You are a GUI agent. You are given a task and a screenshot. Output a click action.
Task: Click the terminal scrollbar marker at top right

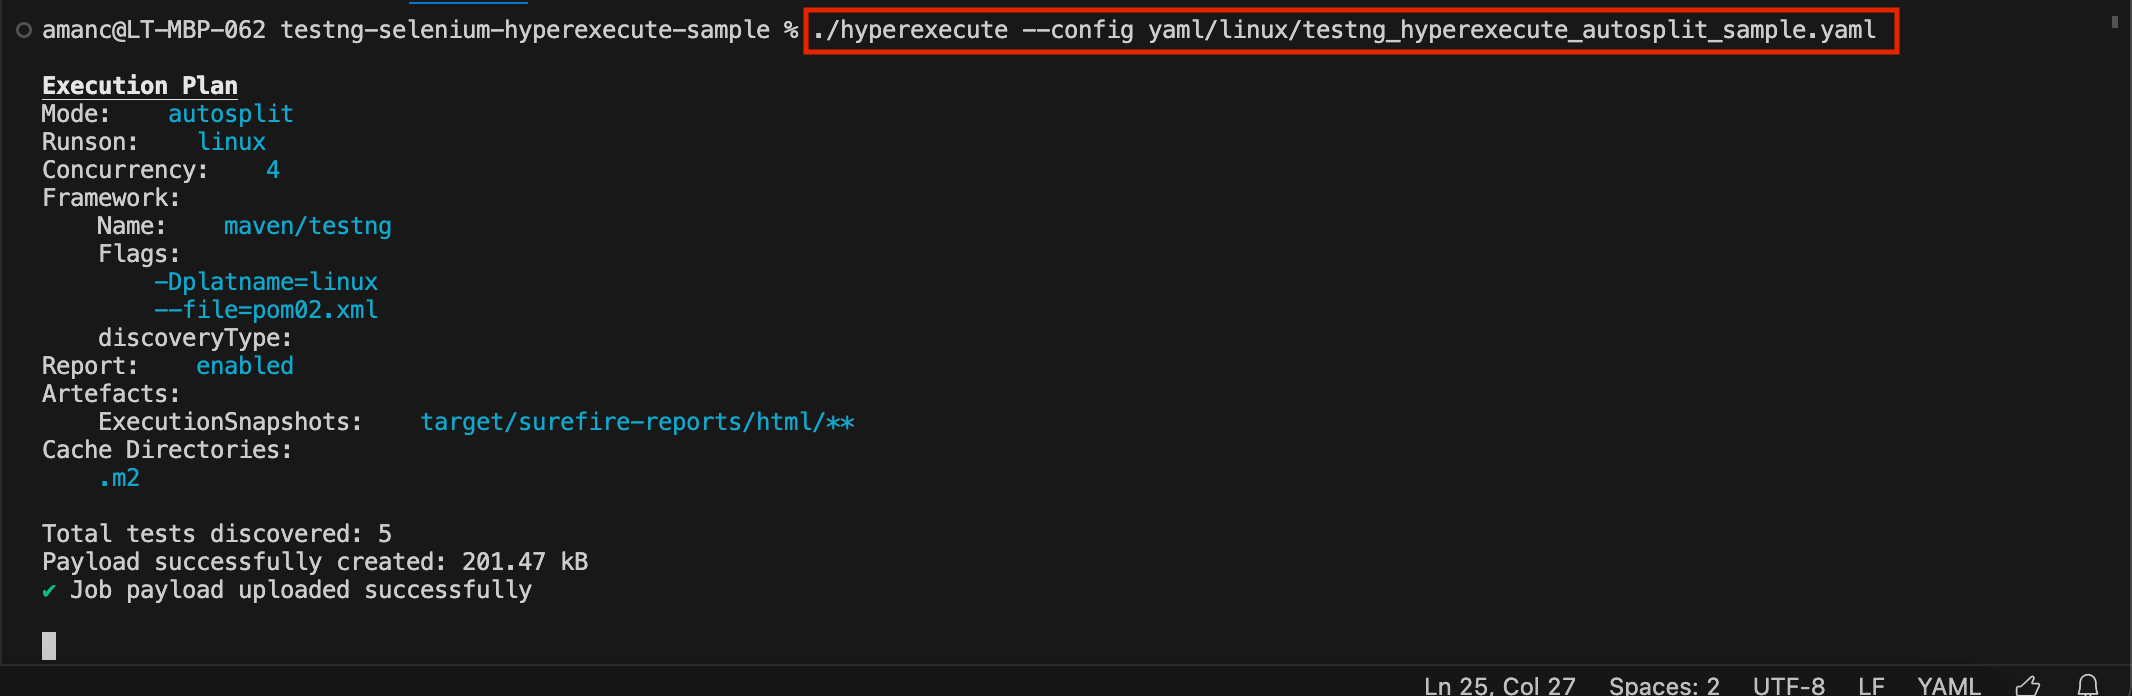(x=2114, y=21)
